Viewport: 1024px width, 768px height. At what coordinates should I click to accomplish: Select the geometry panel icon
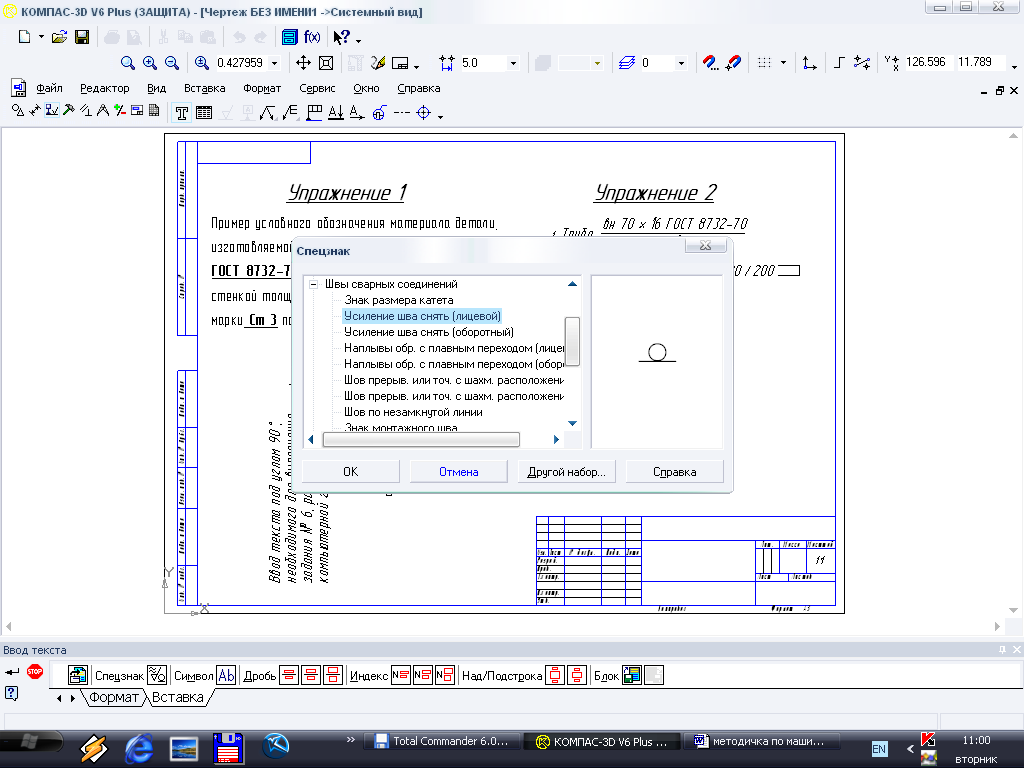(x=18, y=110)
